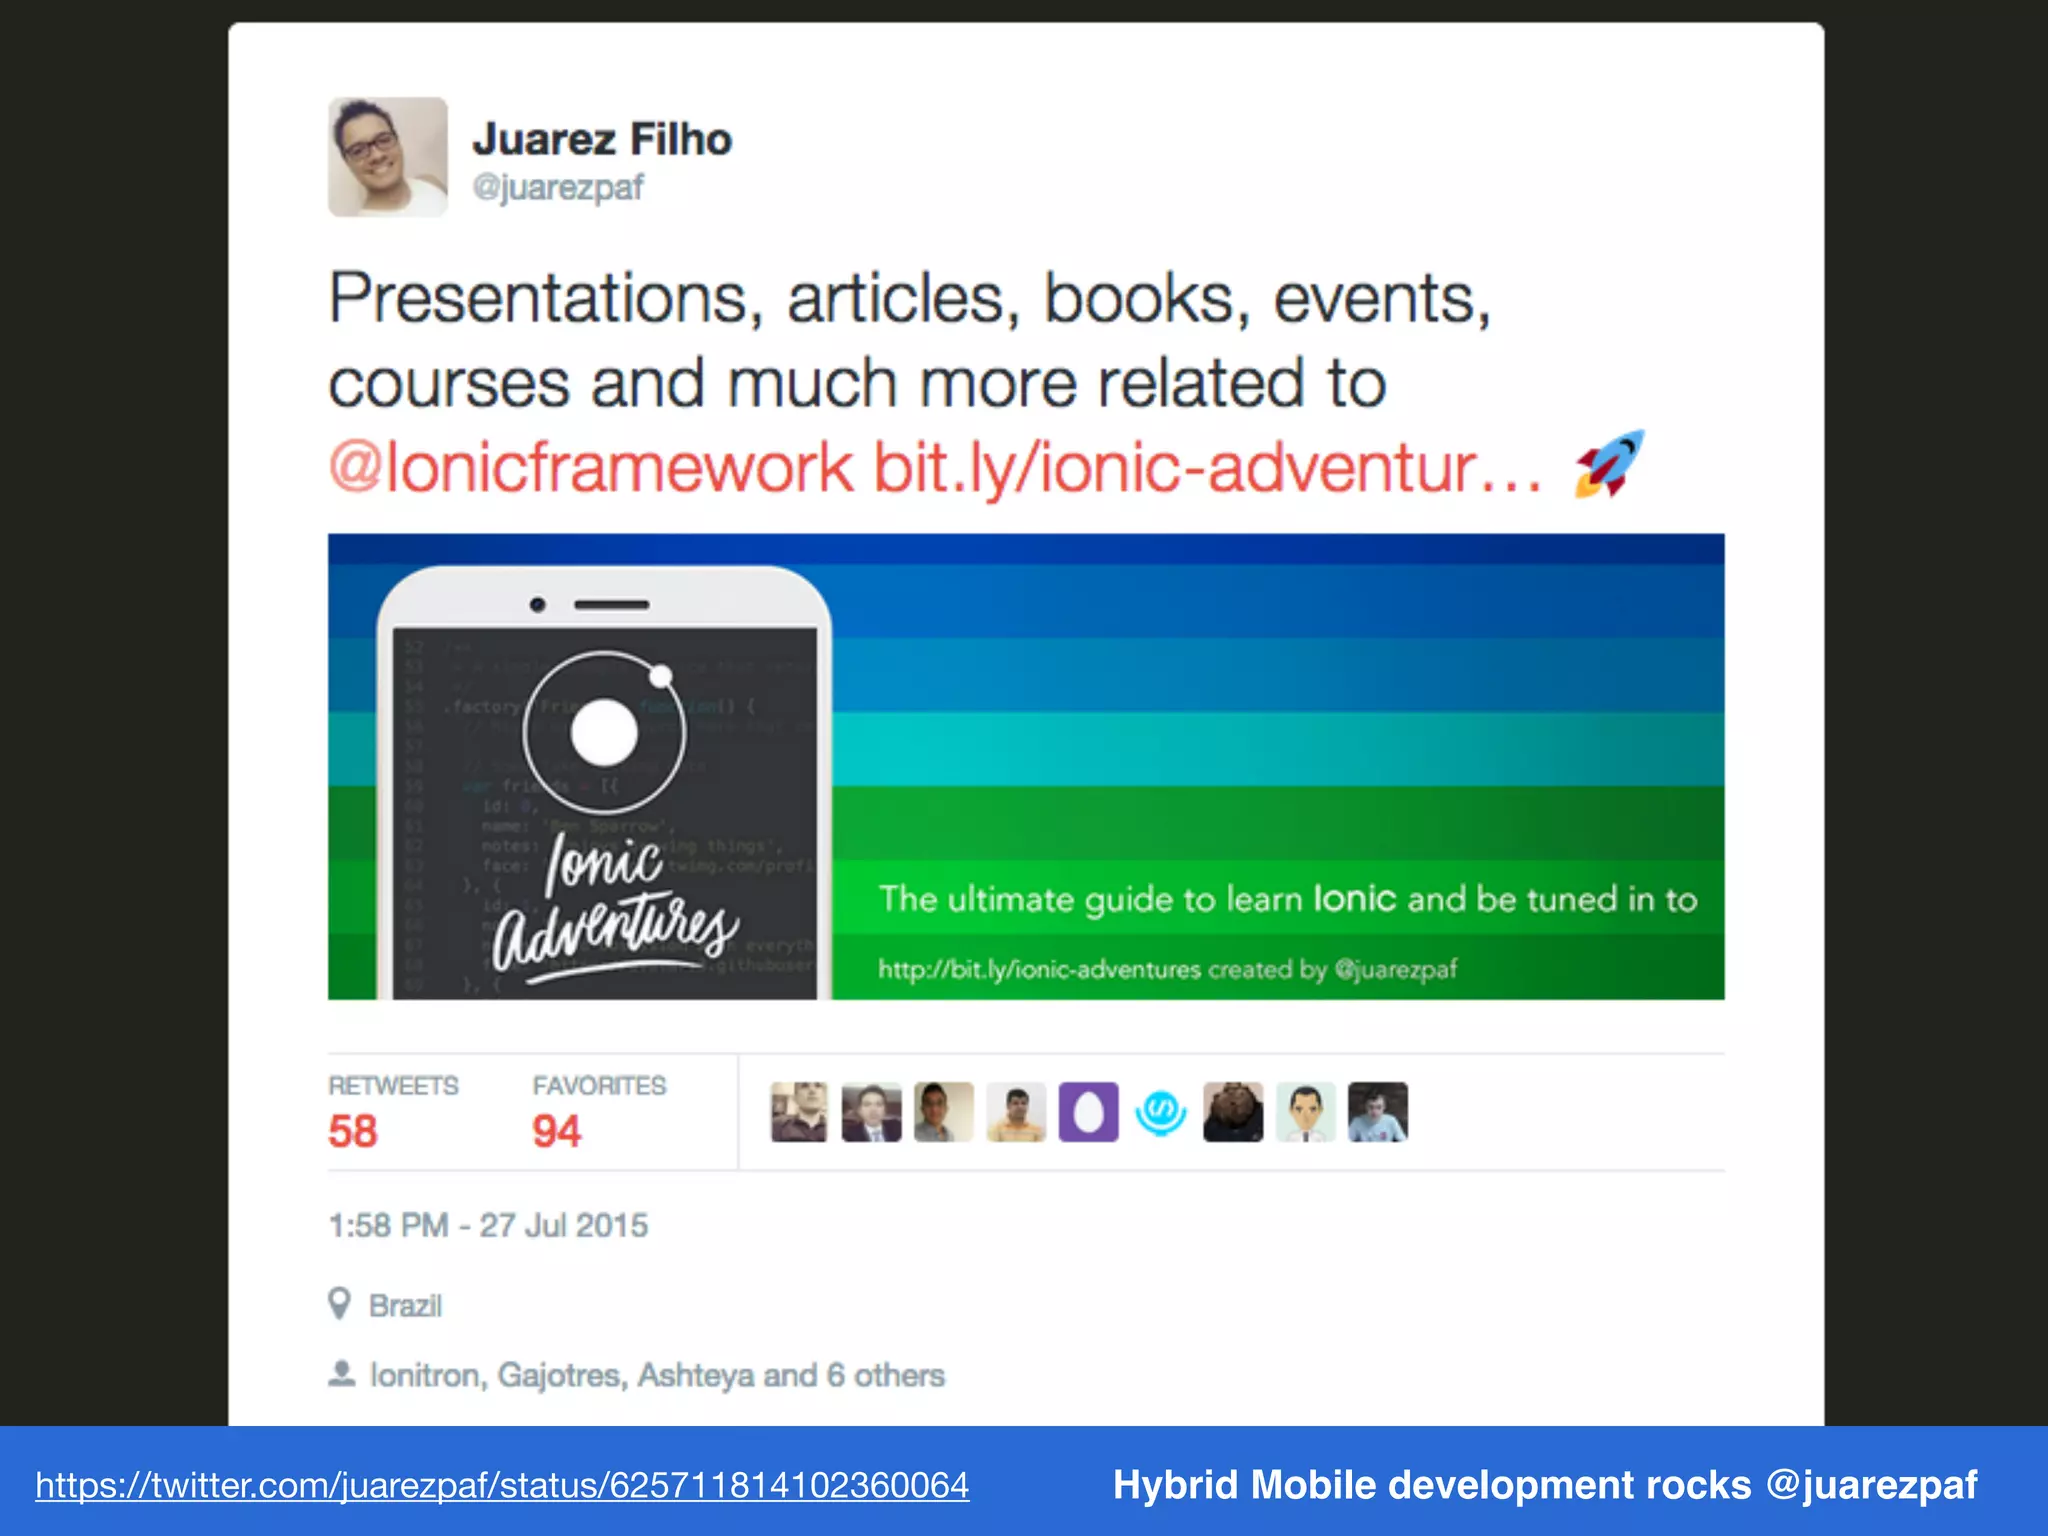Open the Brazil location
2048x1536 pixels.
(405, 1306)
